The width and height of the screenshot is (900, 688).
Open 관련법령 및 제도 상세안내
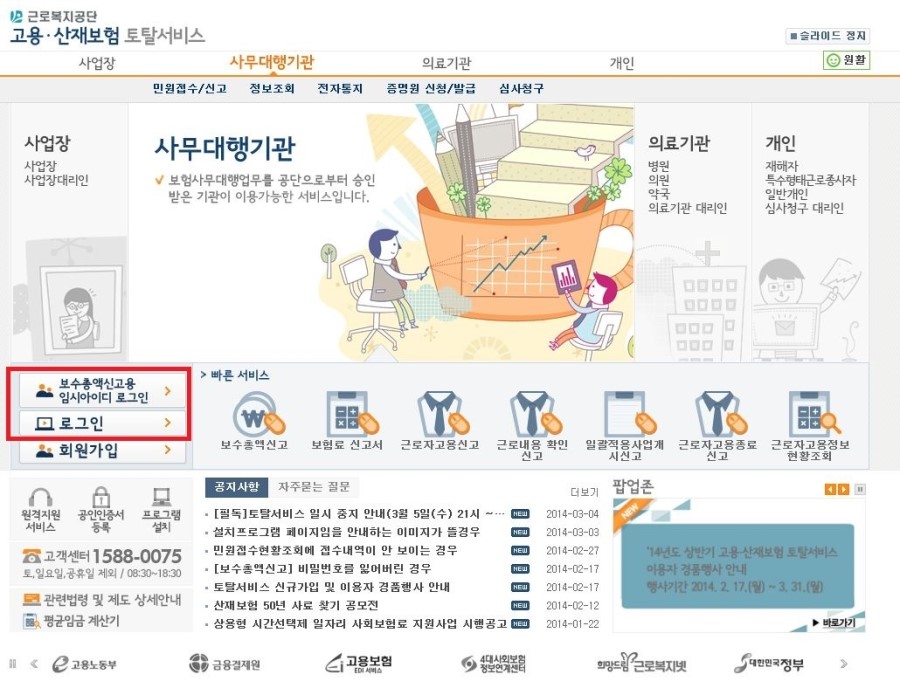[x=102, y=600]
